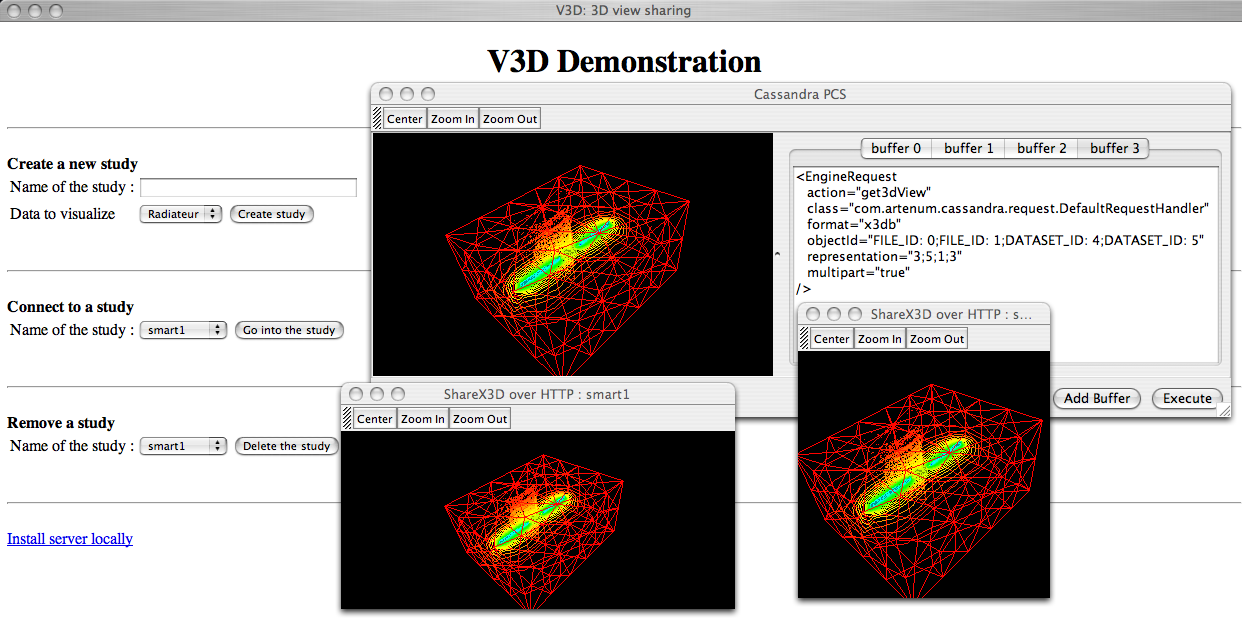Screen dimensions: 1242x618
Task: Open the Remove a study name dropdown
Action: [x=183, y=446]
